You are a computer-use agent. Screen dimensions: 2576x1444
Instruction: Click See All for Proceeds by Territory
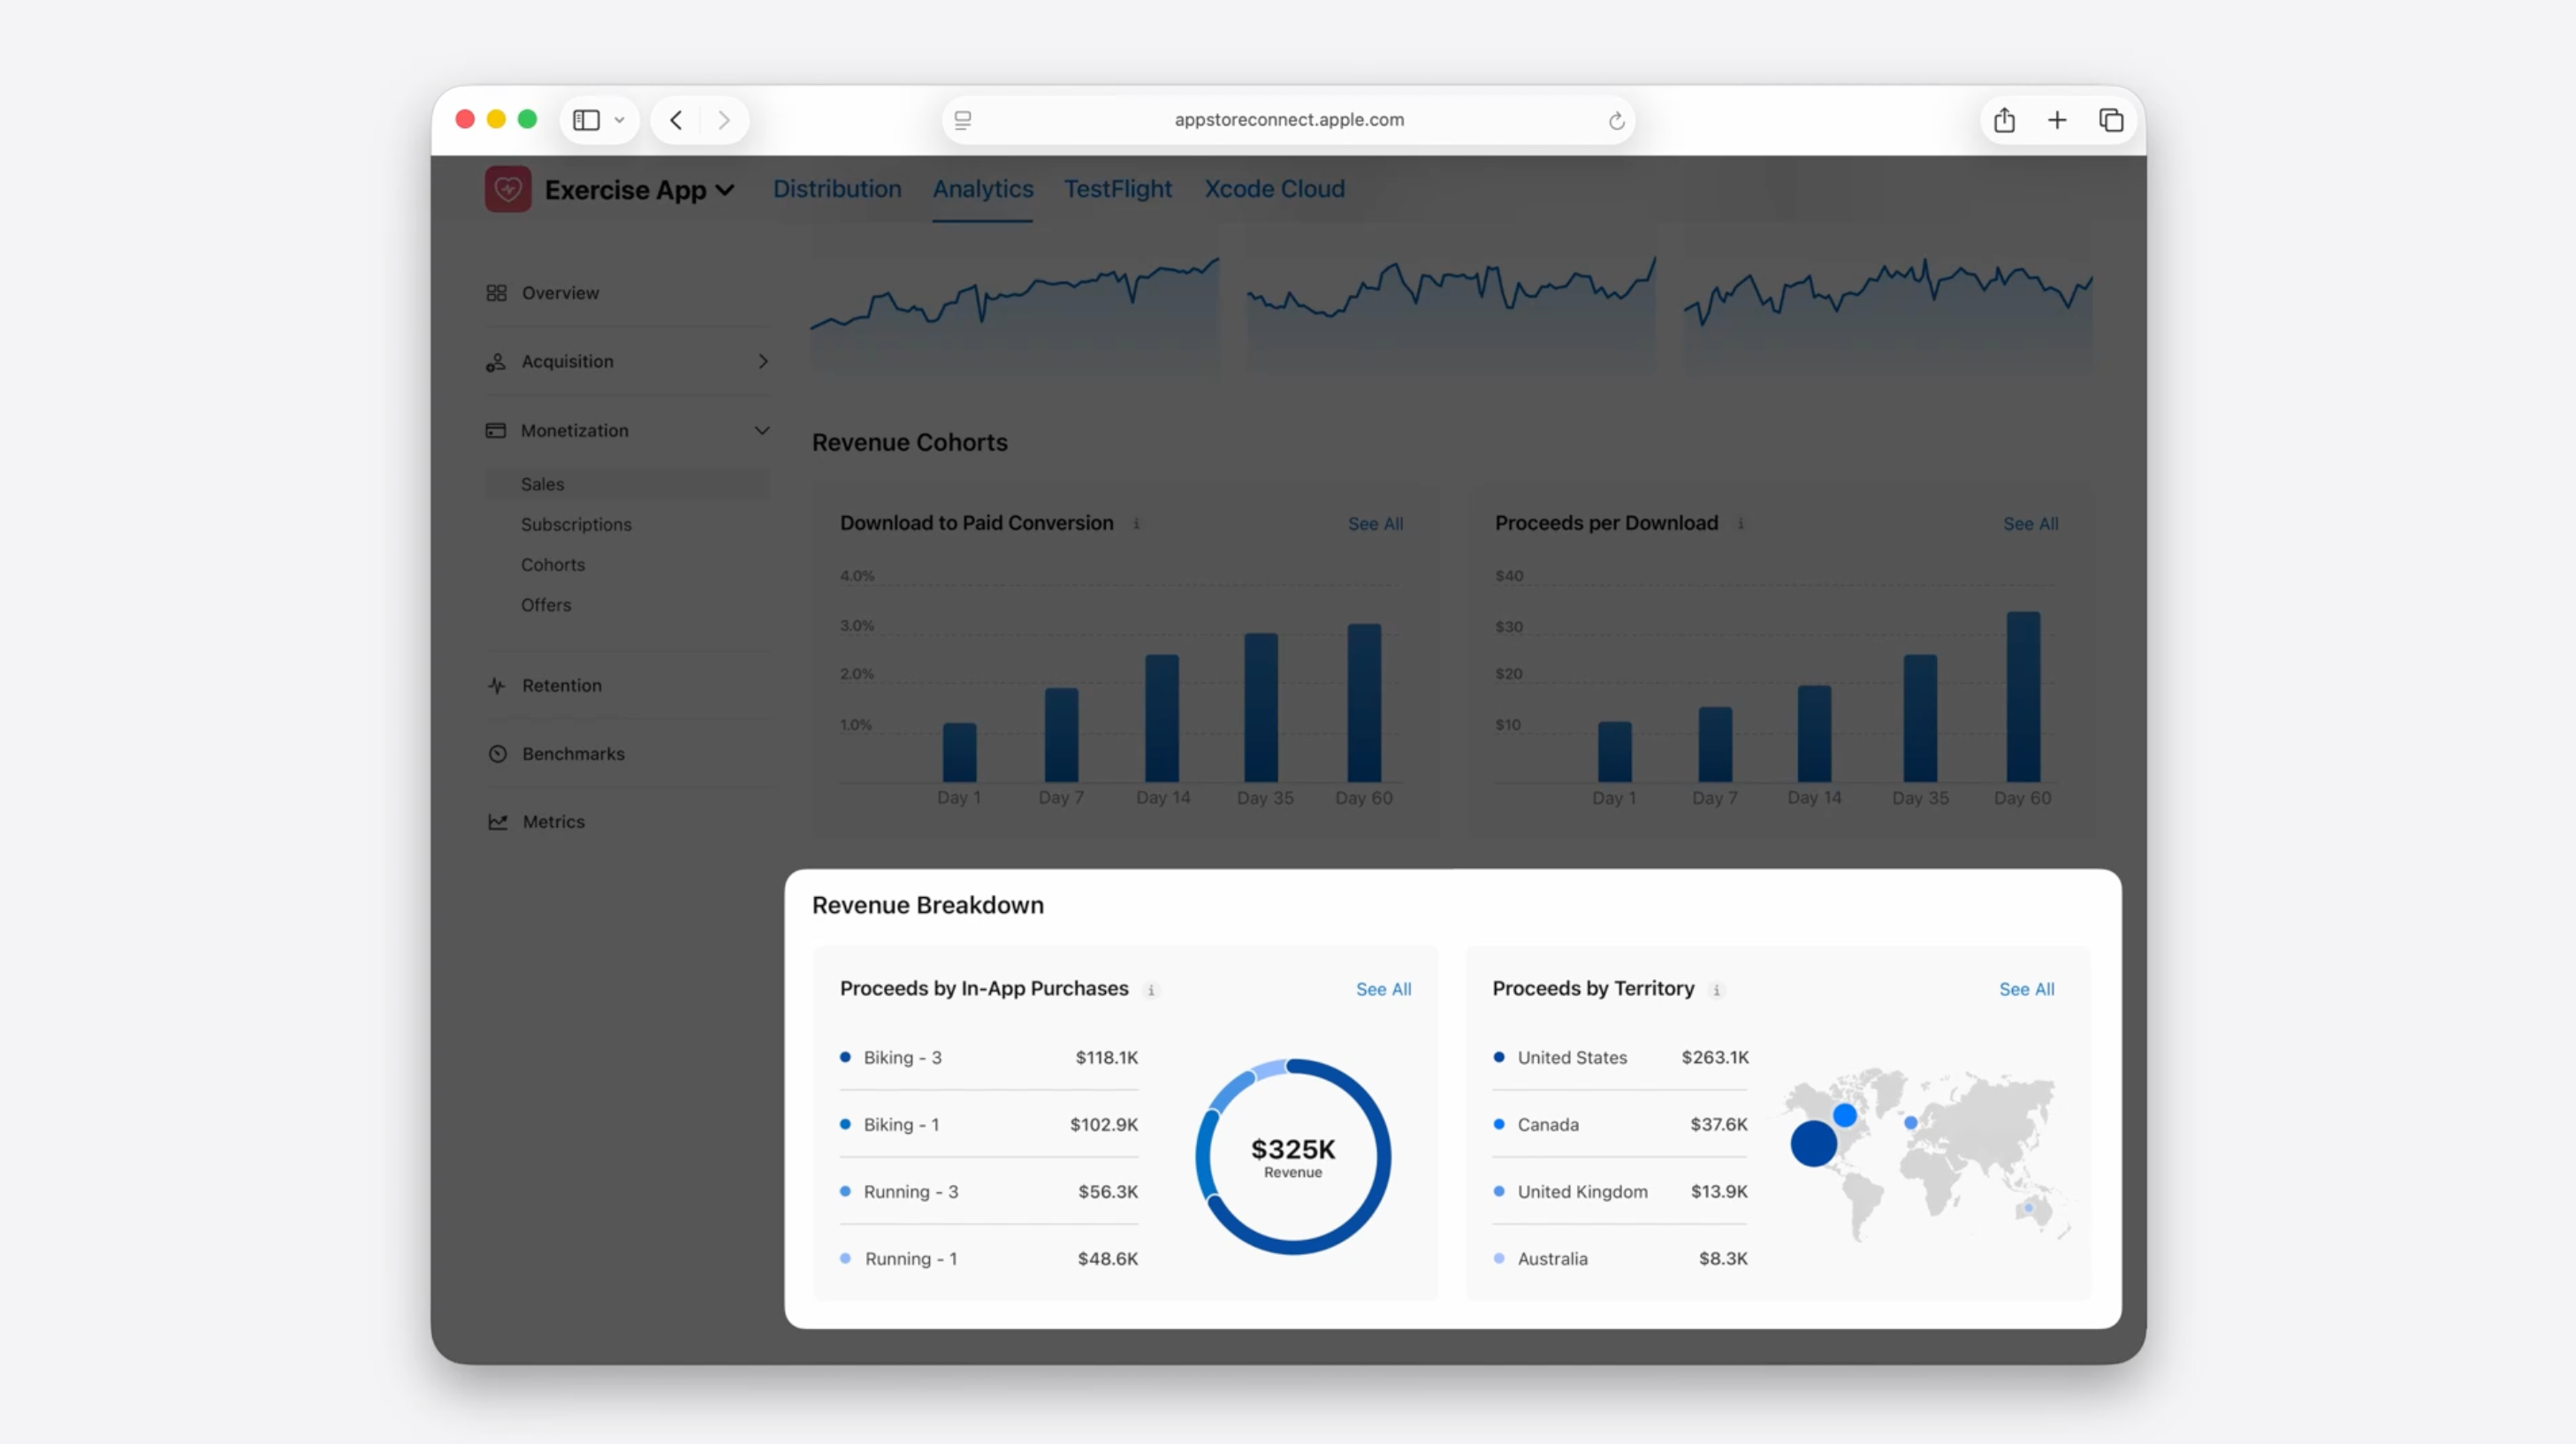pos(2026,989)
